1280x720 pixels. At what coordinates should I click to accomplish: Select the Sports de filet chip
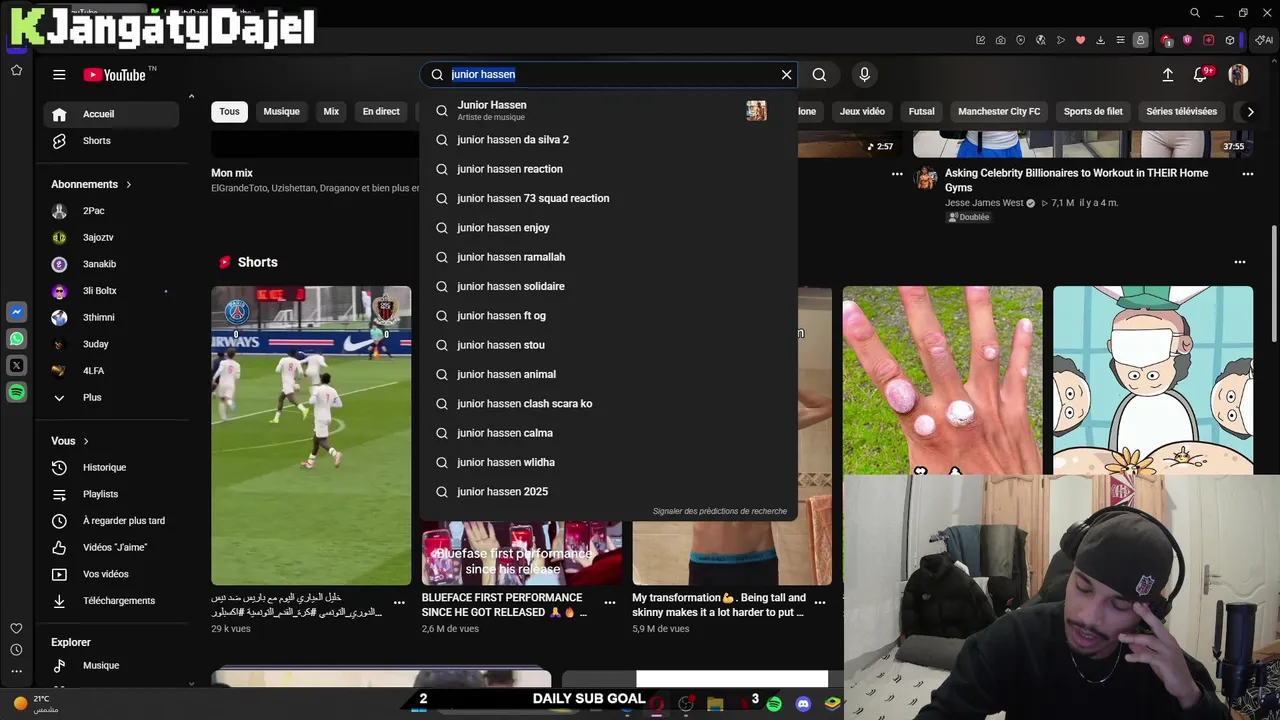1093,112
